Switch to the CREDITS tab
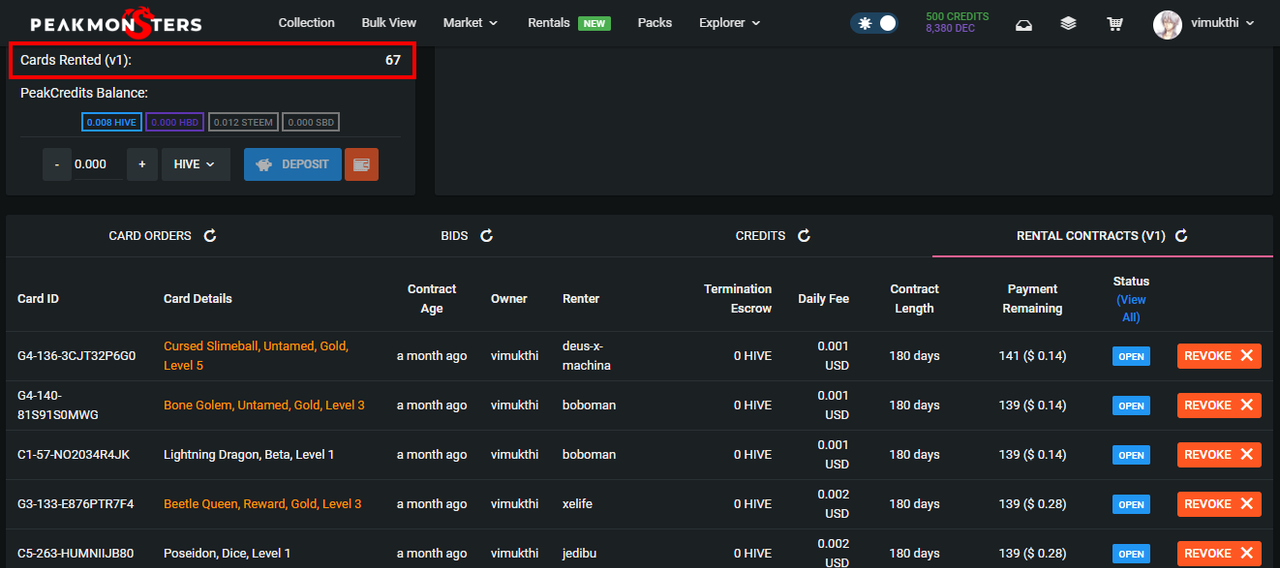This screenshot has width=1280, height=568. tap(760, 236)
